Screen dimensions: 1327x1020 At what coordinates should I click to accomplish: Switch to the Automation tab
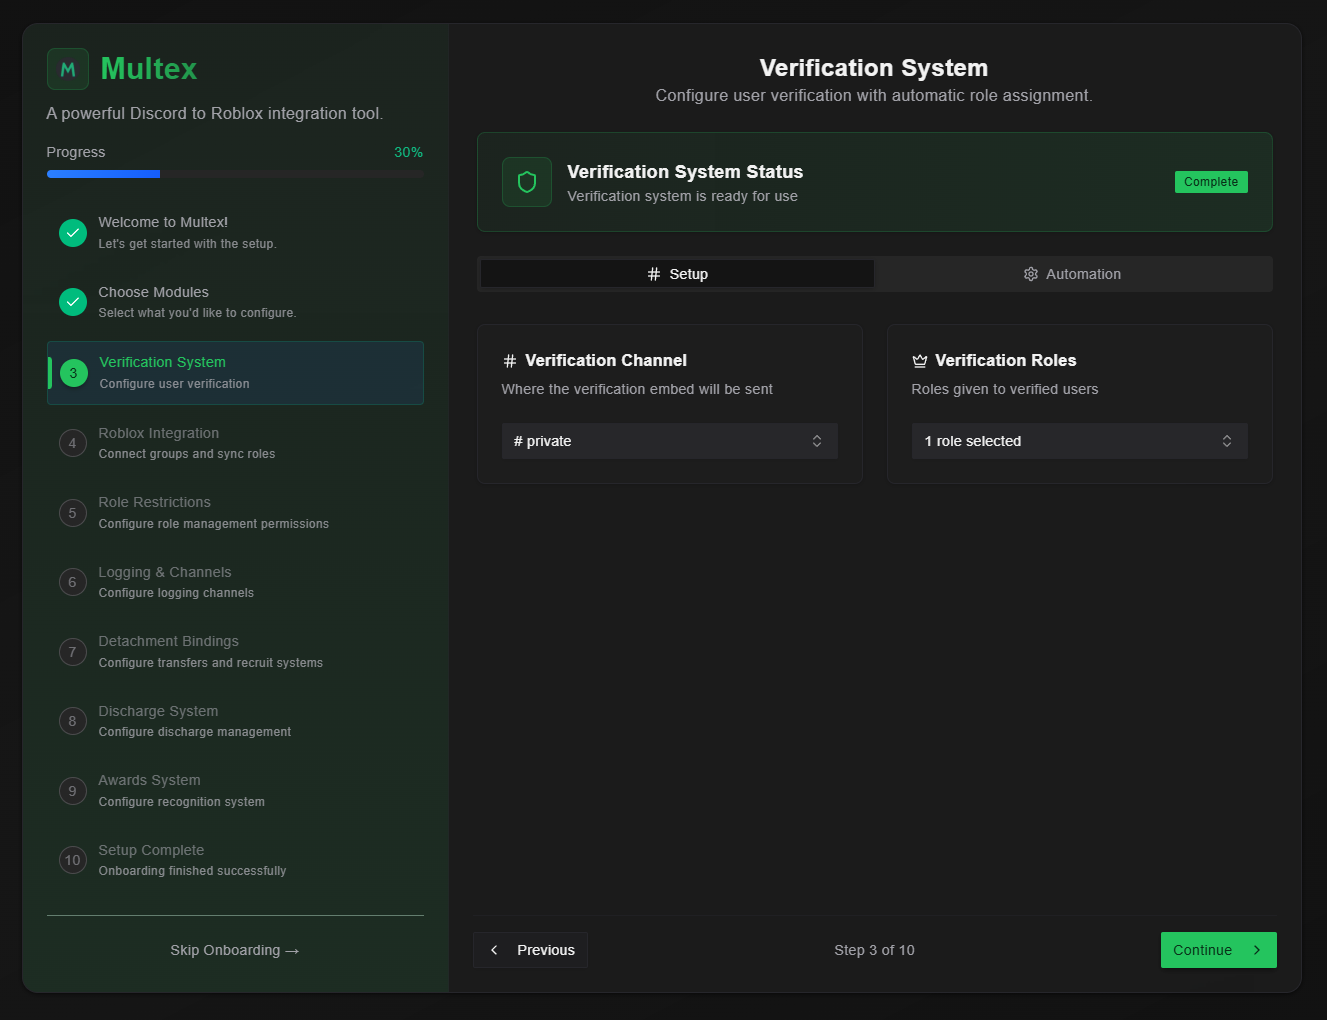pos(1073,274)
